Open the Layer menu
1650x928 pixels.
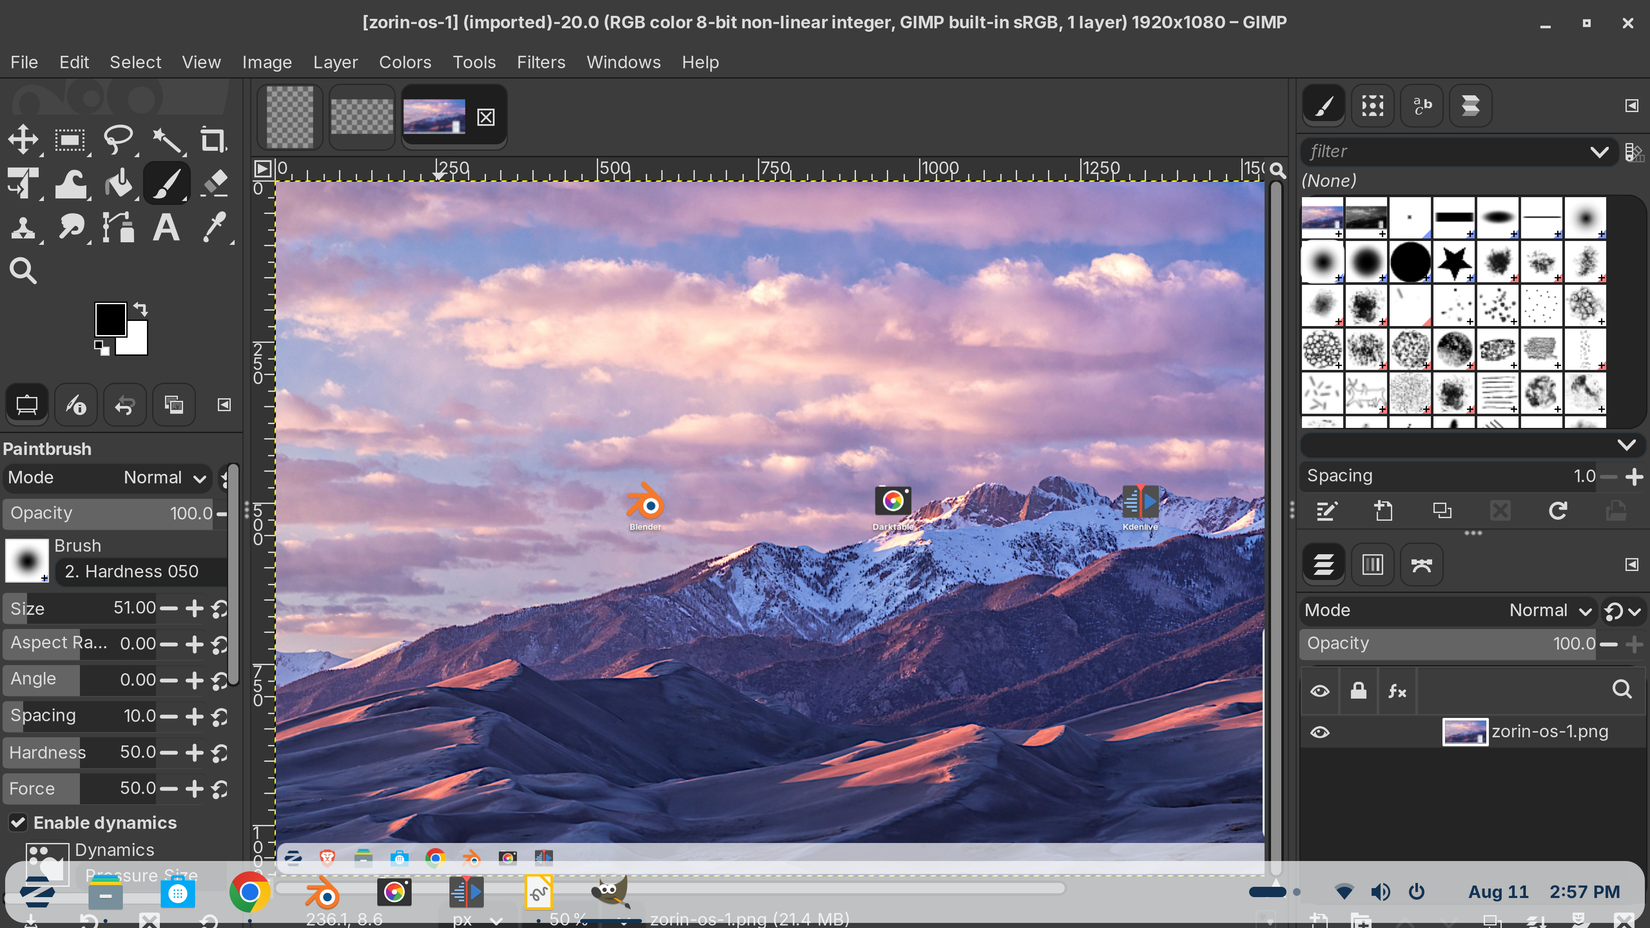[x=335, y=62]
